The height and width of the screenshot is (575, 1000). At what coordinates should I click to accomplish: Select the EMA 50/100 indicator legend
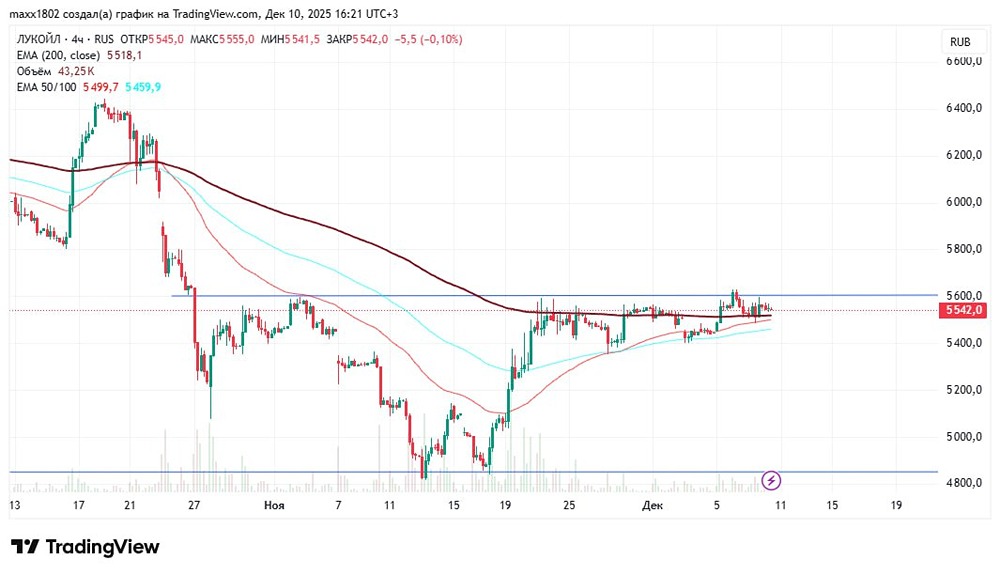point(44,87)
